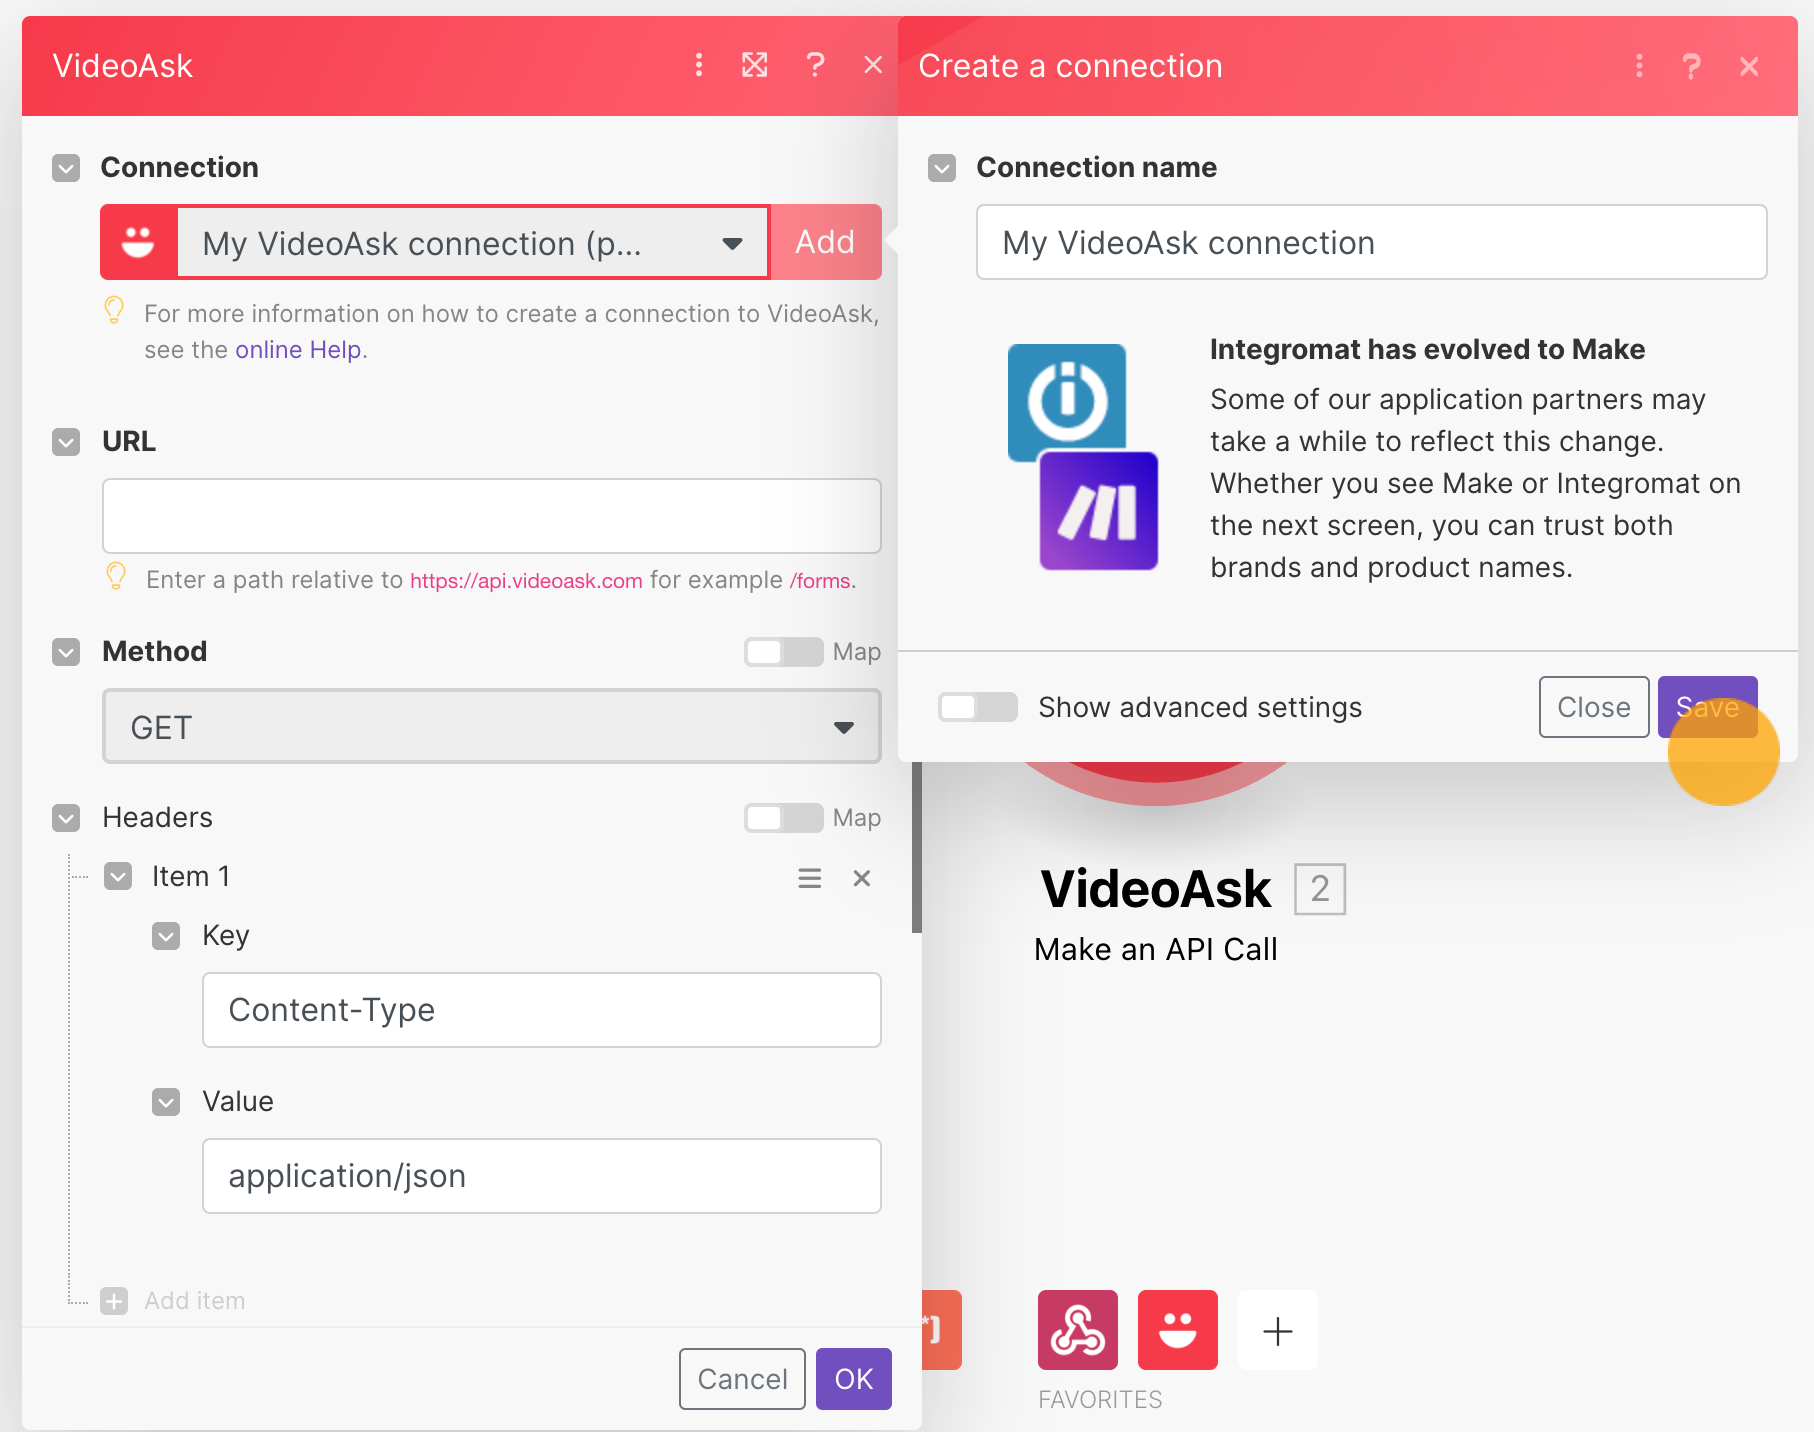The height and width of the screenshot is (1432, 1814).
Task: Open the GET method dropdown
Action: 492,727
